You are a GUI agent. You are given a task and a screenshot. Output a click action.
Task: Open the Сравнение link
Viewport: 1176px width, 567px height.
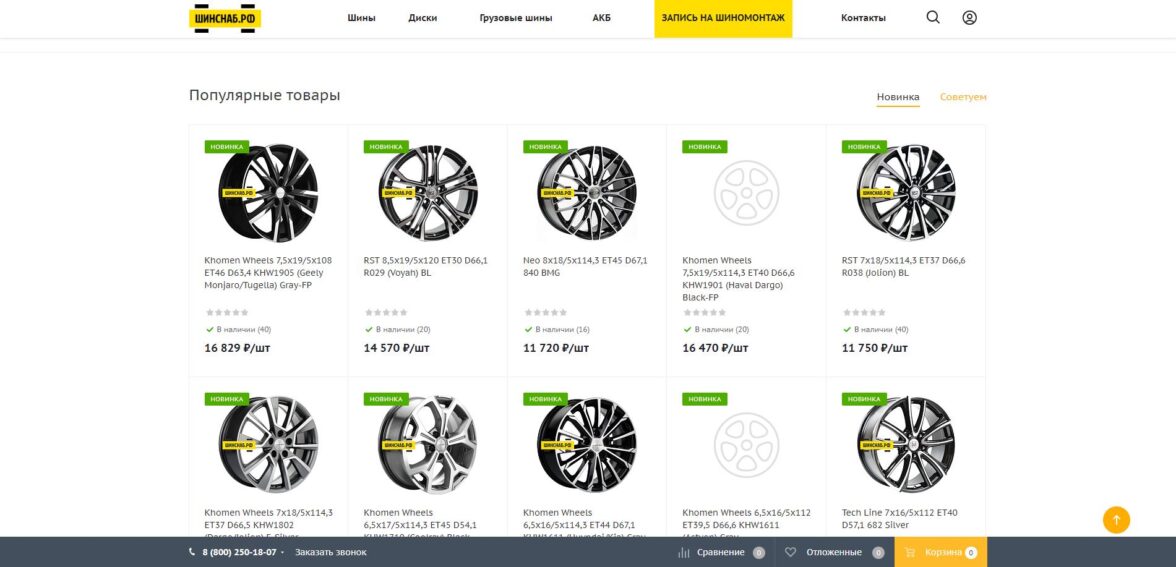[x=721, y=553]
